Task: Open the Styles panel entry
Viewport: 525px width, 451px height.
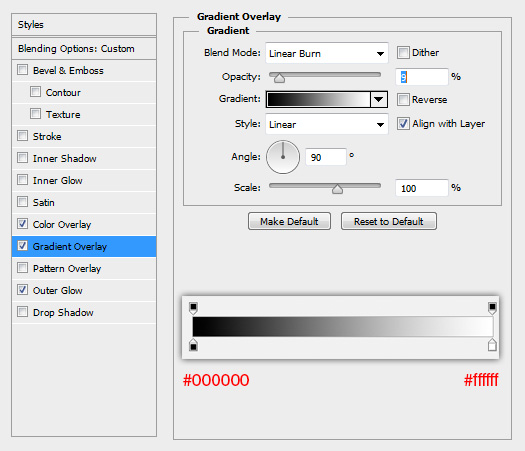Action: [84, 24]
